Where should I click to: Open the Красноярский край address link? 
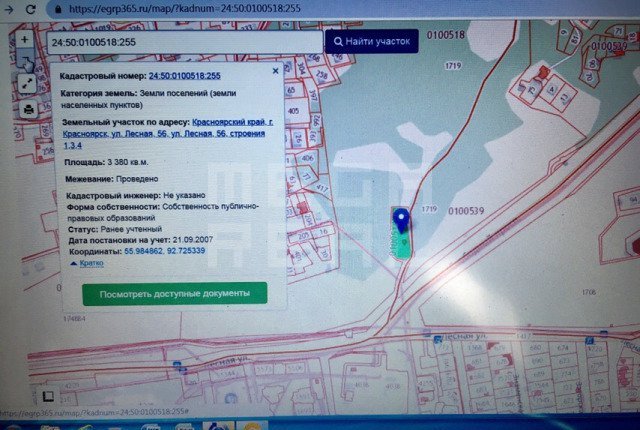coord(168,133)
